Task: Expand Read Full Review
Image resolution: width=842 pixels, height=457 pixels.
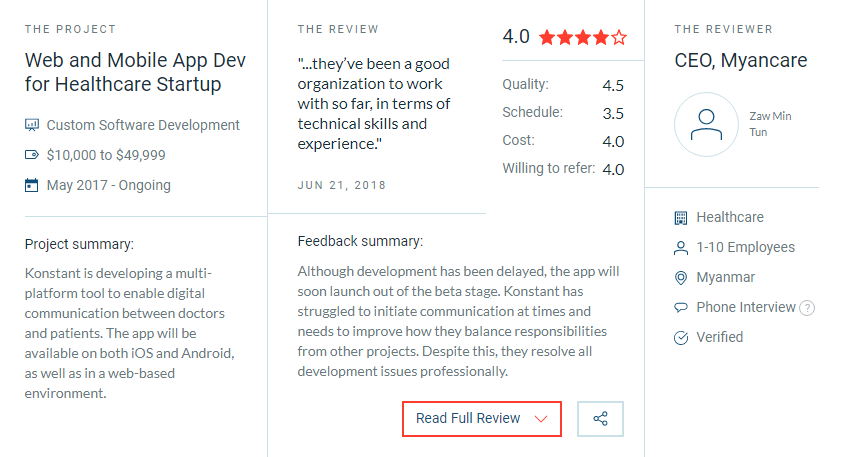Action: pos(482,419)
